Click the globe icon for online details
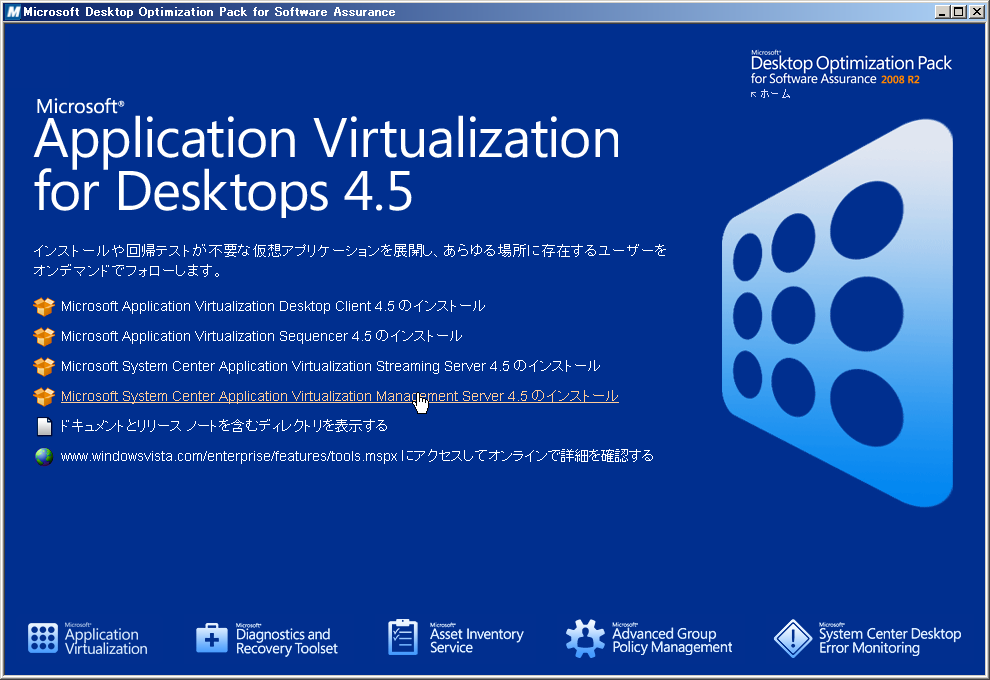This screenshot has height=680, width=990. pos(43,456)
